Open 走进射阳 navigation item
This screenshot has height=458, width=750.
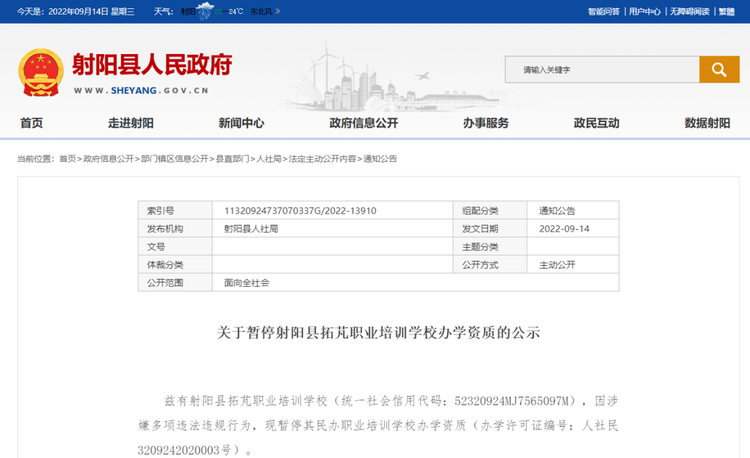131,123
